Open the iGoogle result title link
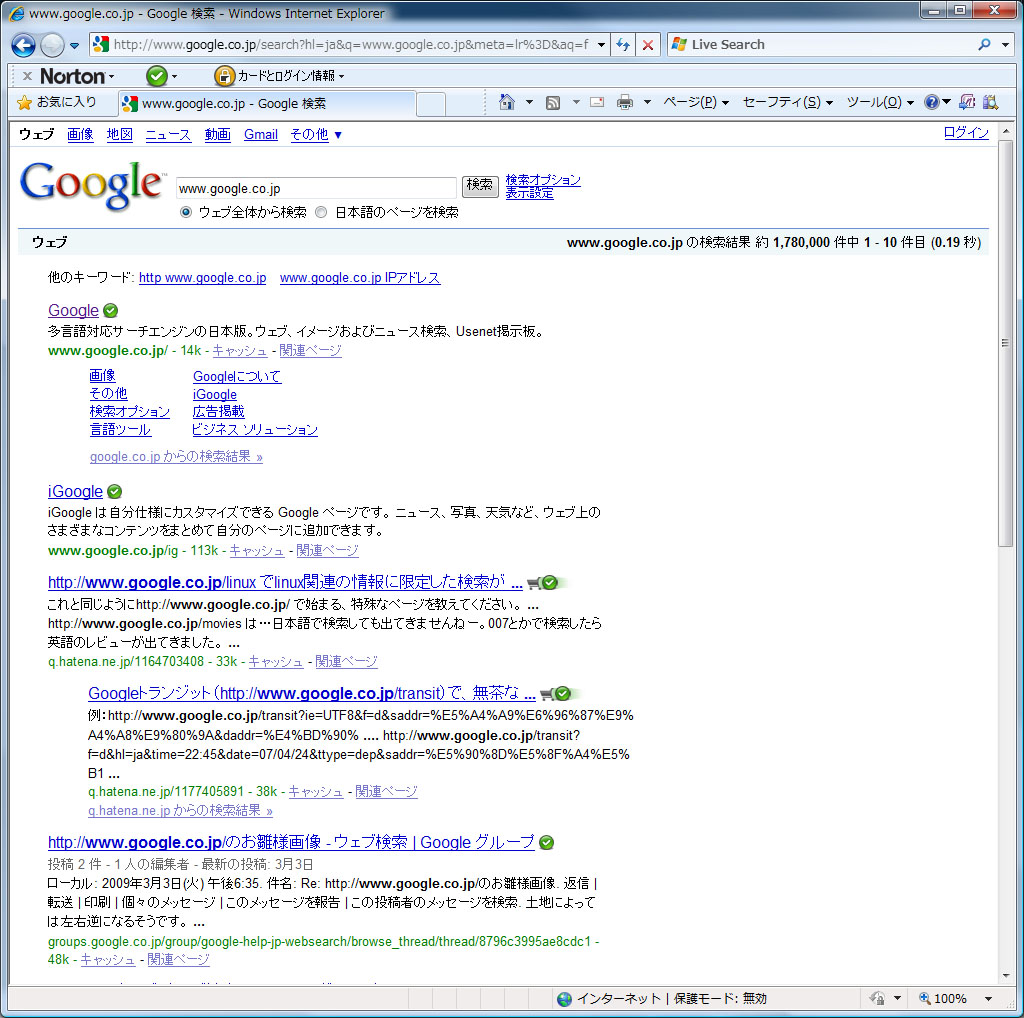Viewport: 1024px width, 1018px height. click(x=75, y=492)
